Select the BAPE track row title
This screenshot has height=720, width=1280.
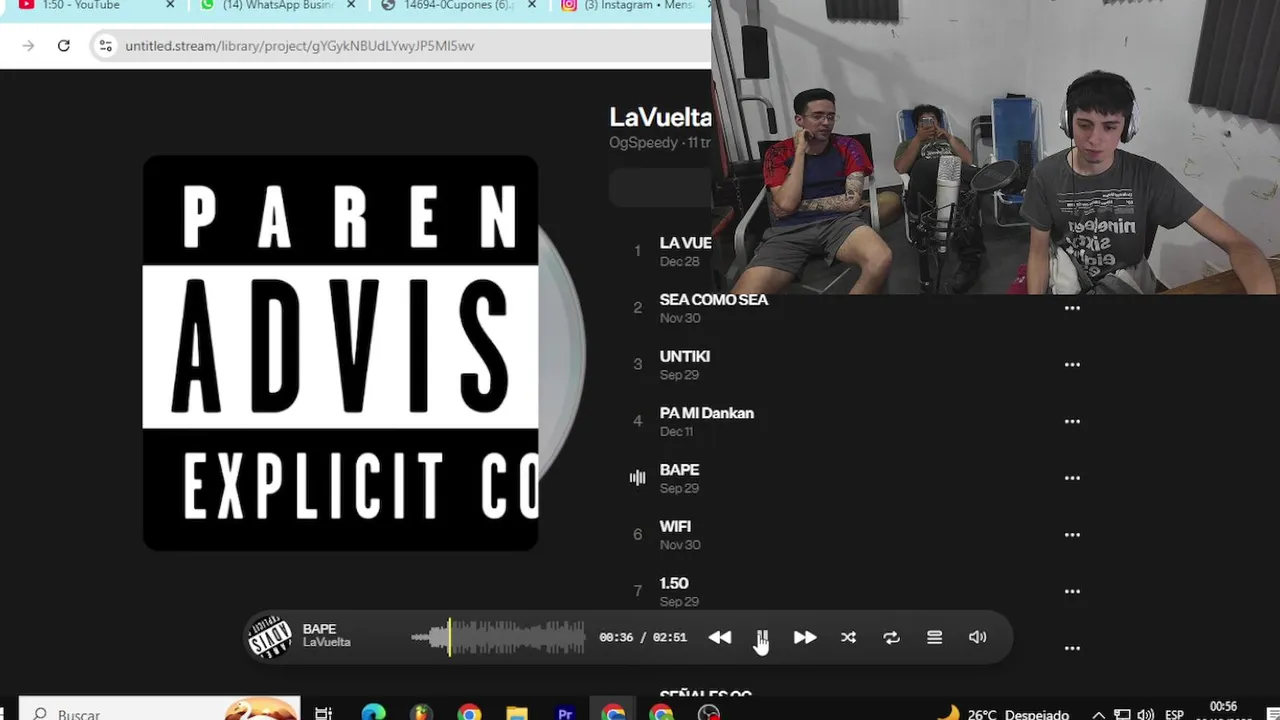679,470
